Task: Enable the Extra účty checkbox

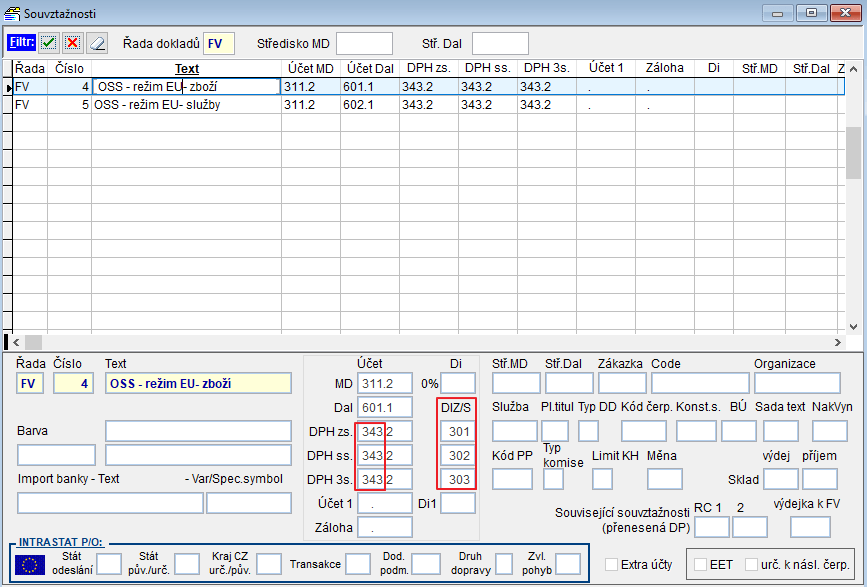Action: click(x=611, y=564)
